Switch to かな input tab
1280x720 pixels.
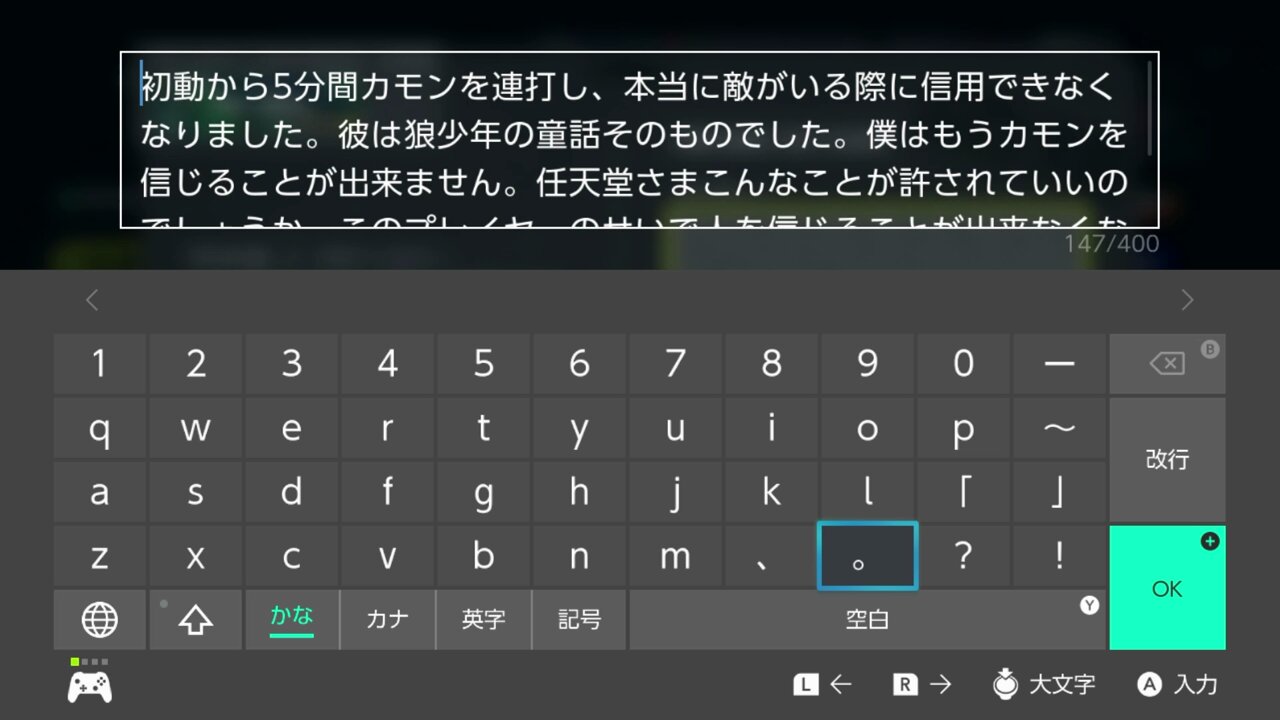[292, 620]
